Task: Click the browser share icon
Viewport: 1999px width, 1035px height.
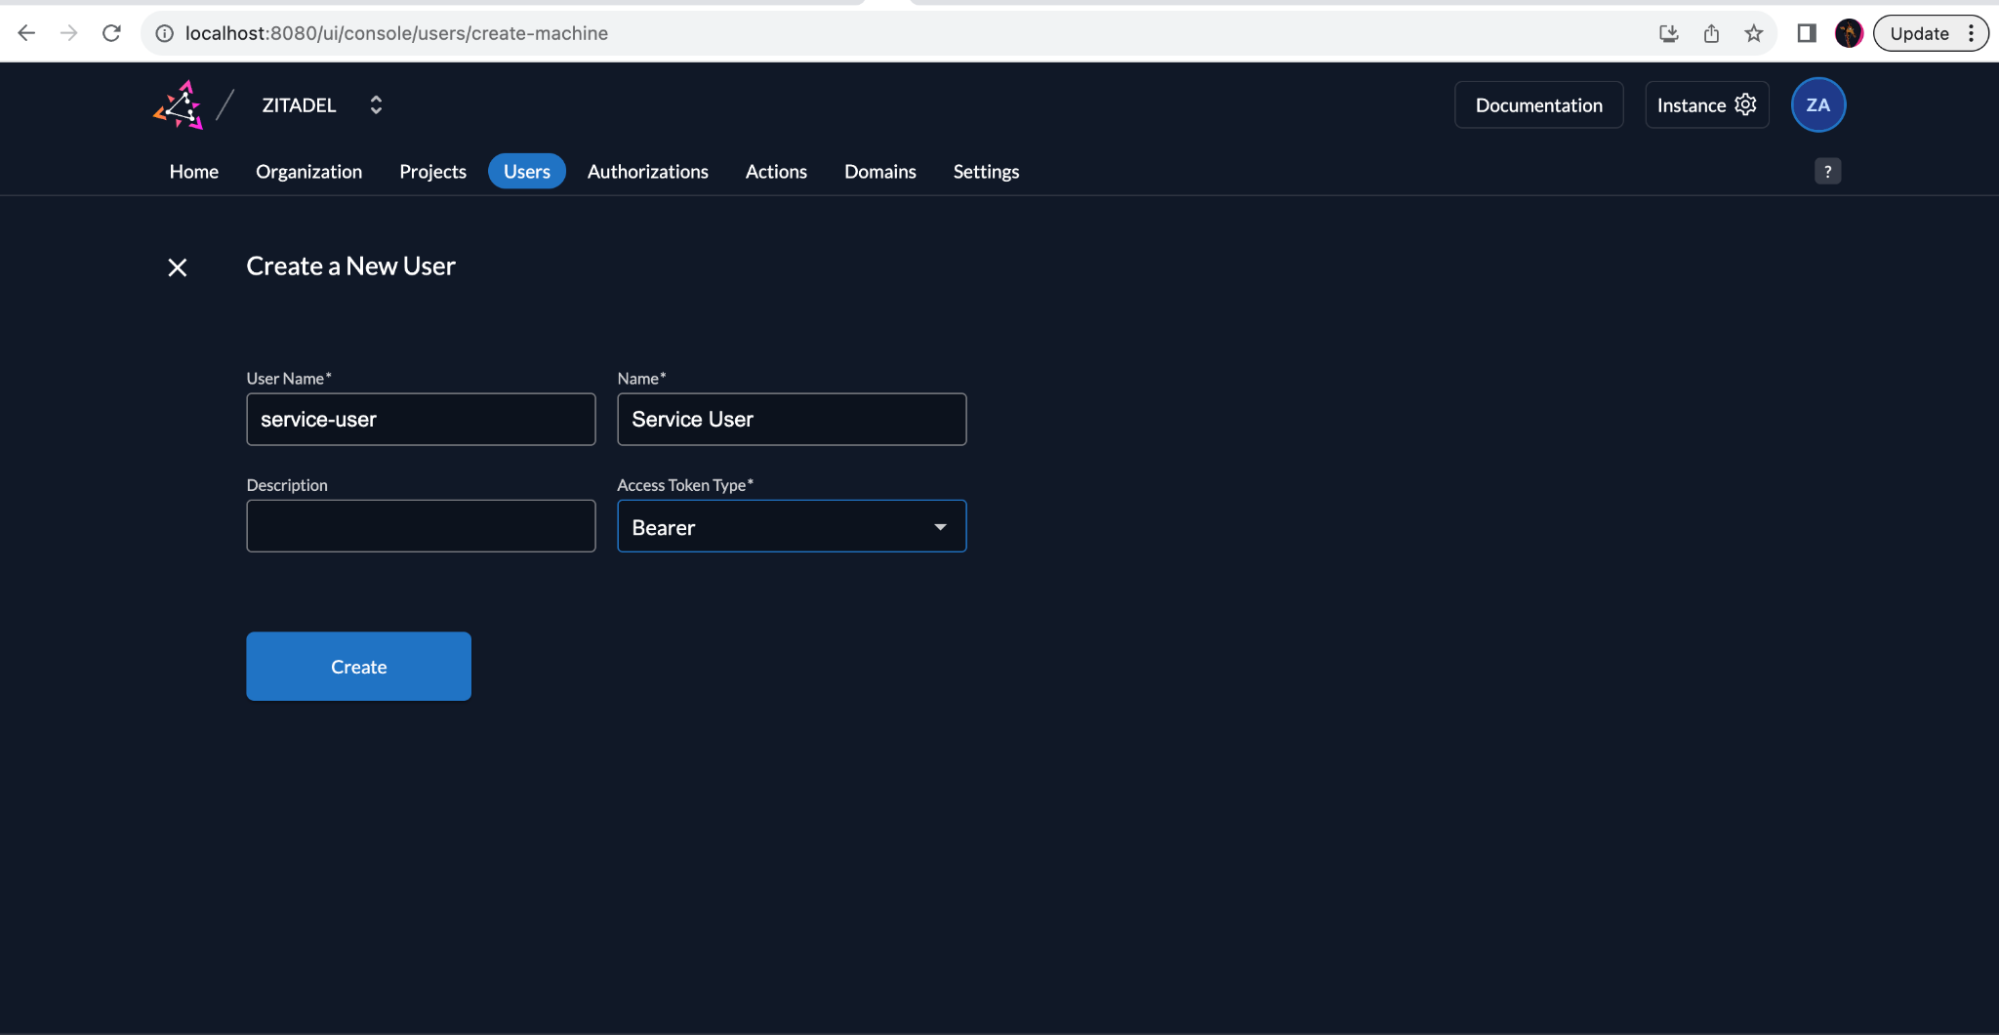Action: [1711, 33]
